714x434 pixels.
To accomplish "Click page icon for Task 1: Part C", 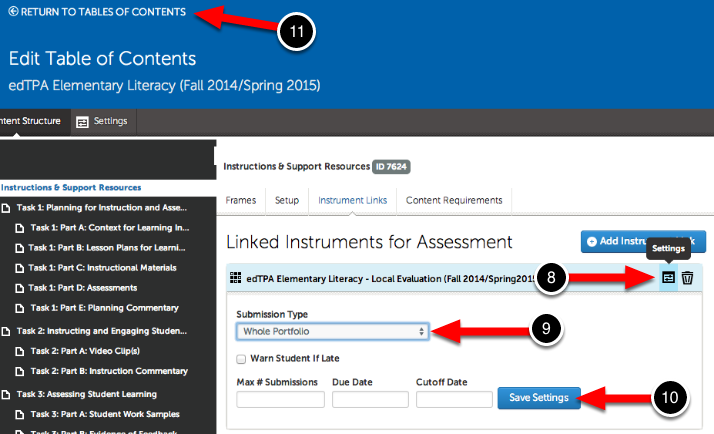I will (x=20, y=268).
